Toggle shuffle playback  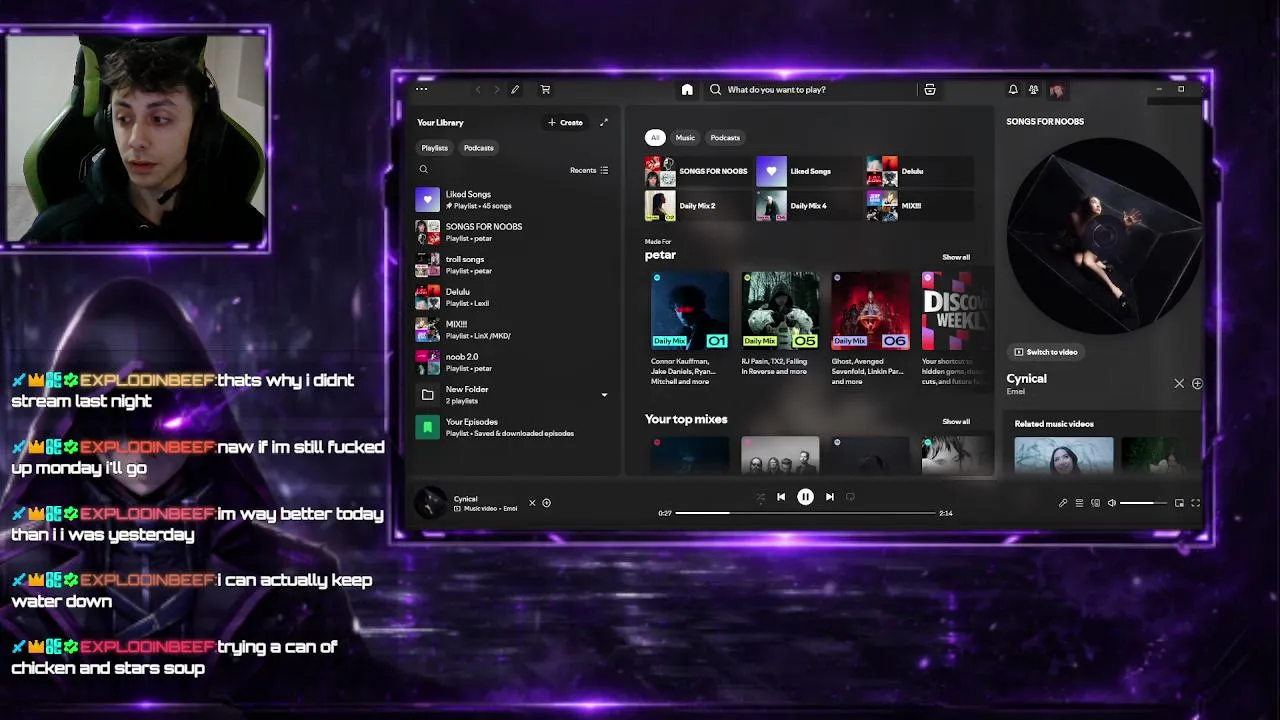pyautogui.click(x=760, y=497)
